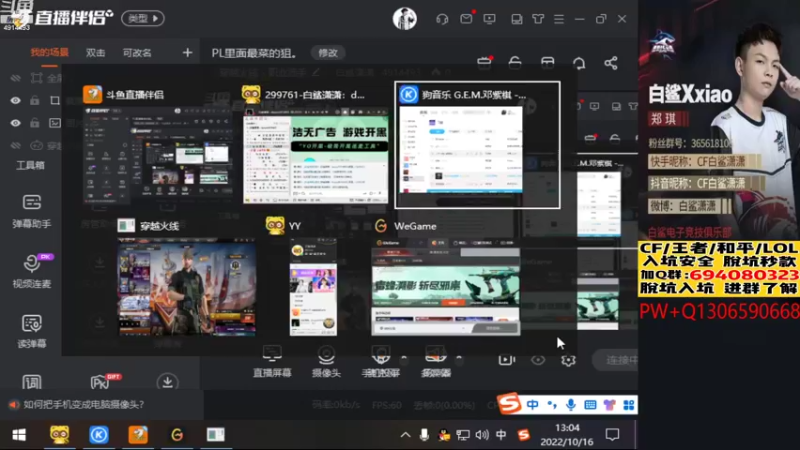
Task: Open the Sogou soft keyboard icon
Action: coord(590,405)
